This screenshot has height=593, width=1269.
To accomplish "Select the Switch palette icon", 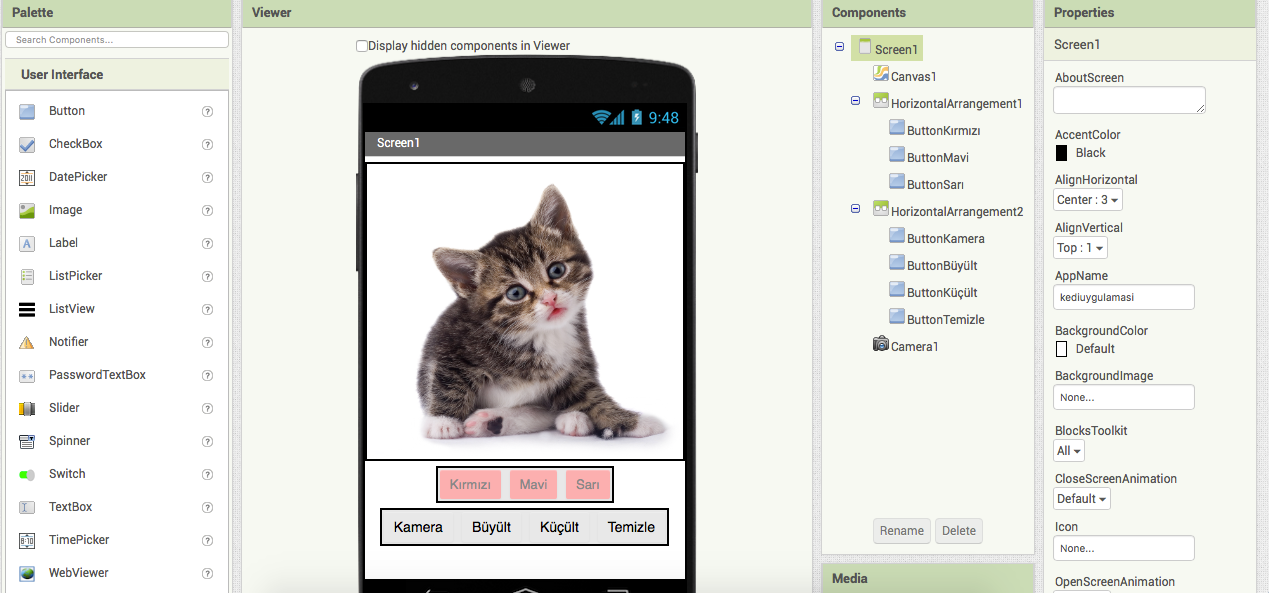I will pyautogui.click(x=27, y=475).
